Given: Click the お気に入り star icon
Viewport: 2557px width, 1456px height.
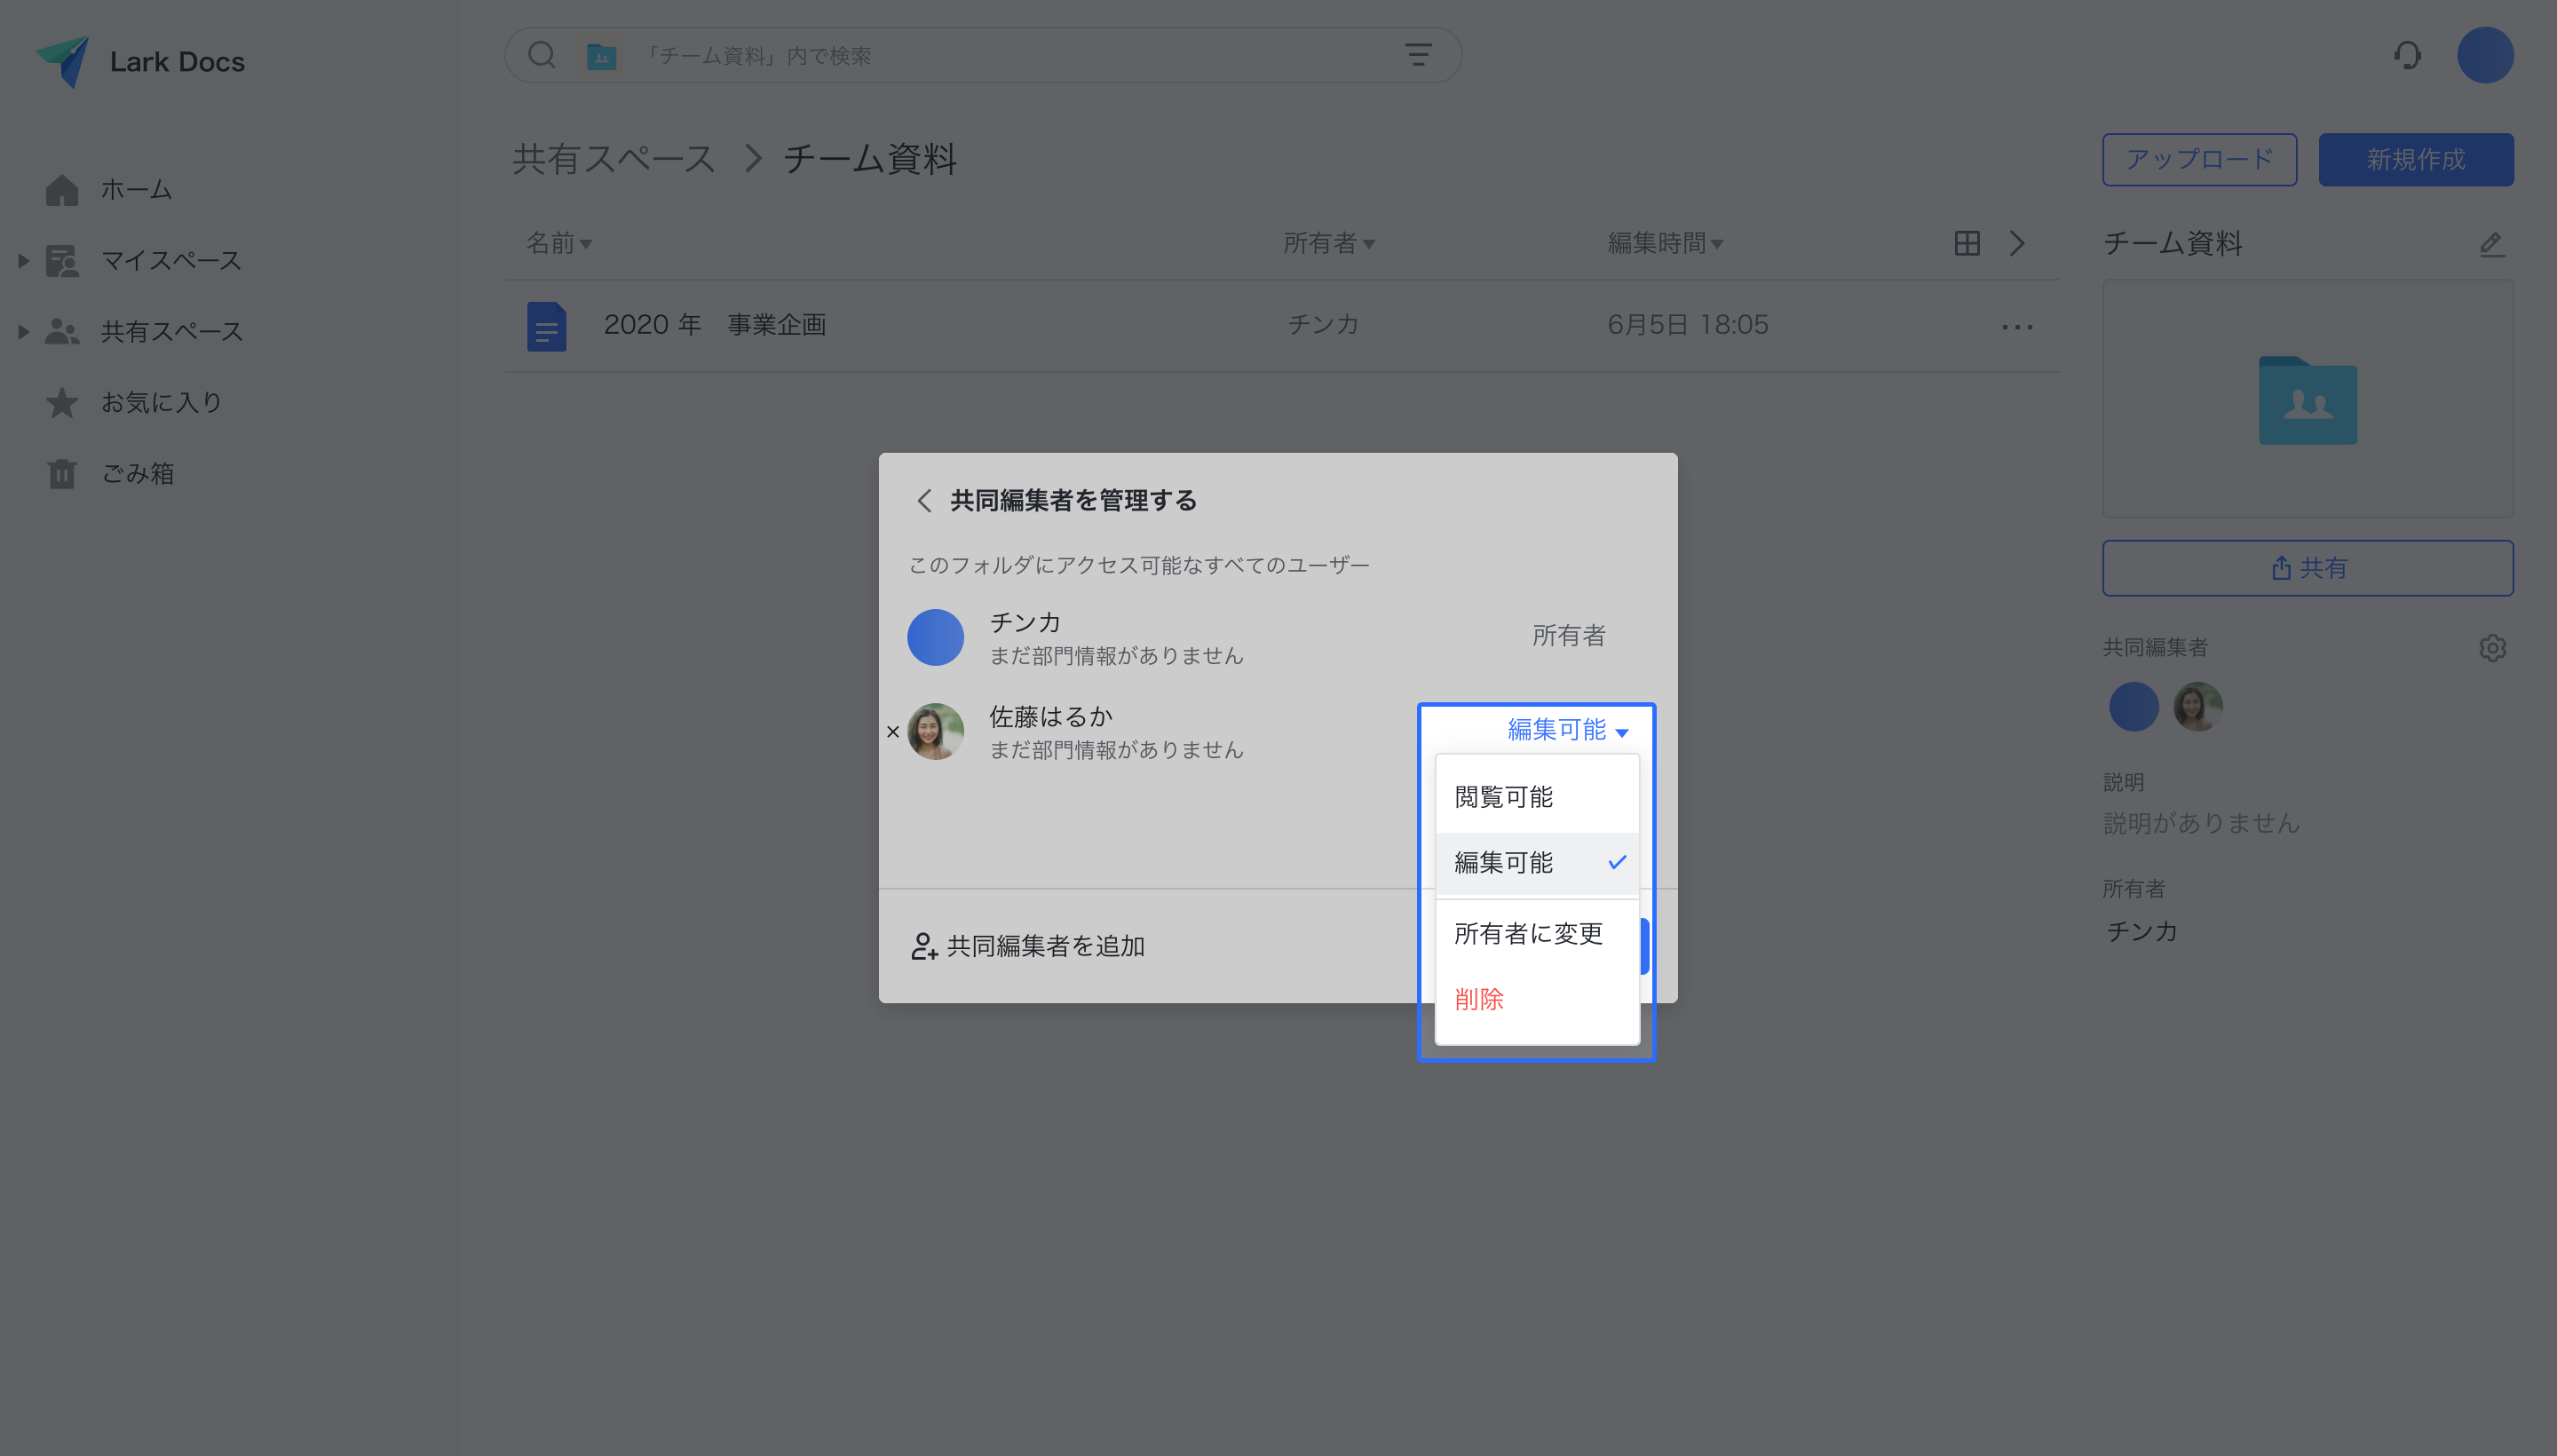Looking at the screenshot, I should point(62,402).
